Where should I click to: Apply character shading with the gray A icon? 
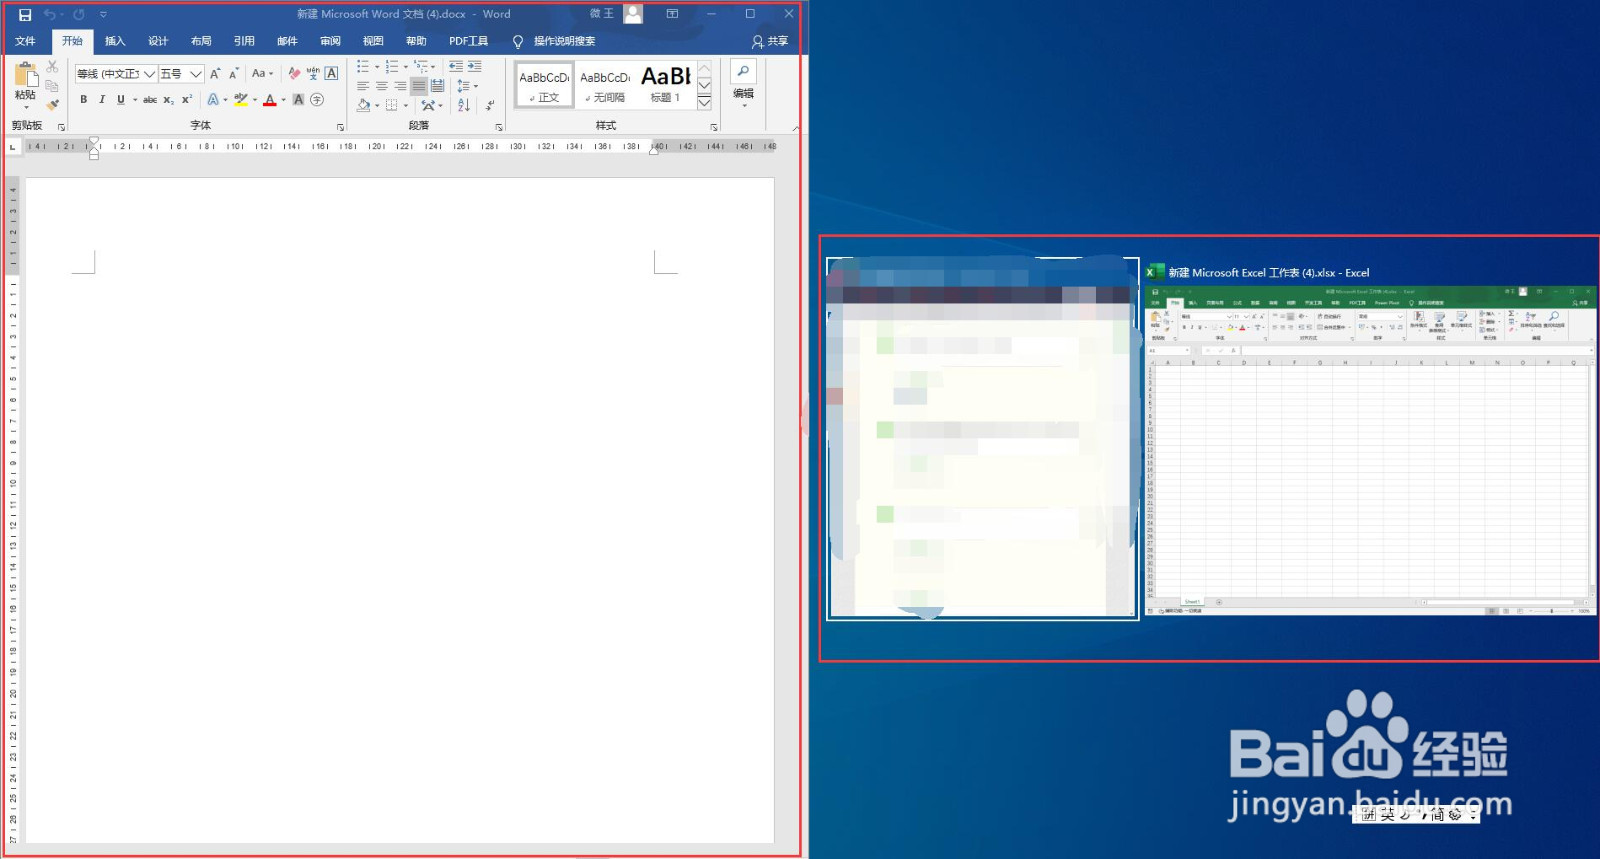pos(298,100)
